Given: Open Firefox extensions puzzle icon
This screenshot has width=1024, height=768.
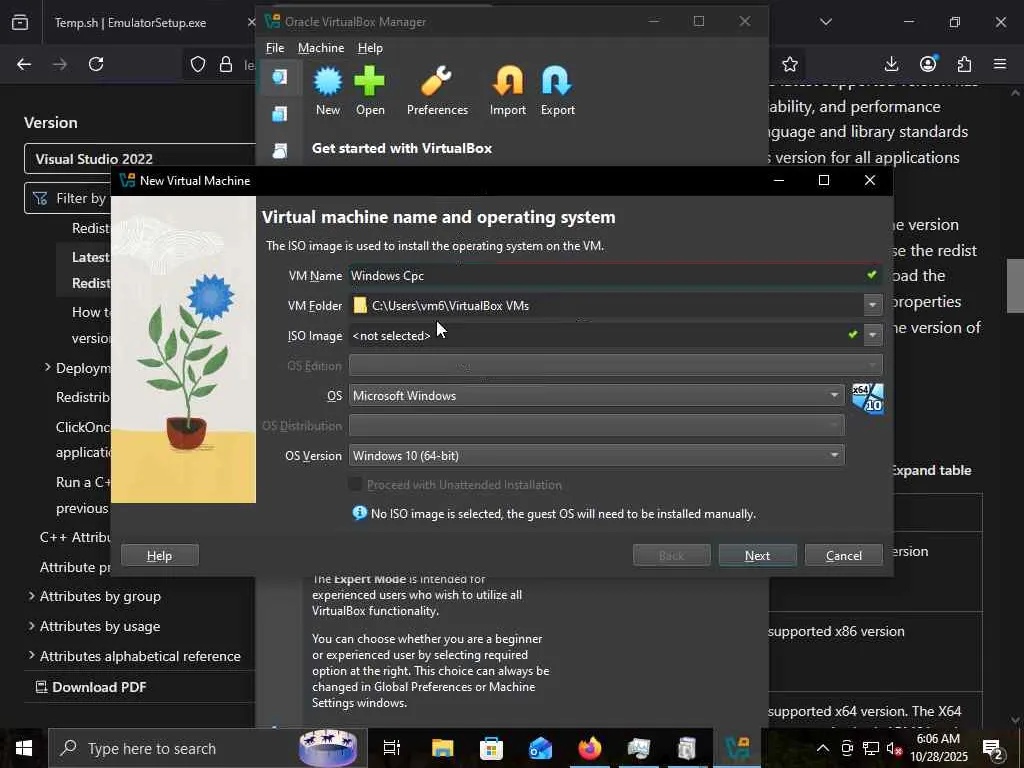Looking at the screenshot, I should click(x=964, y=64).
